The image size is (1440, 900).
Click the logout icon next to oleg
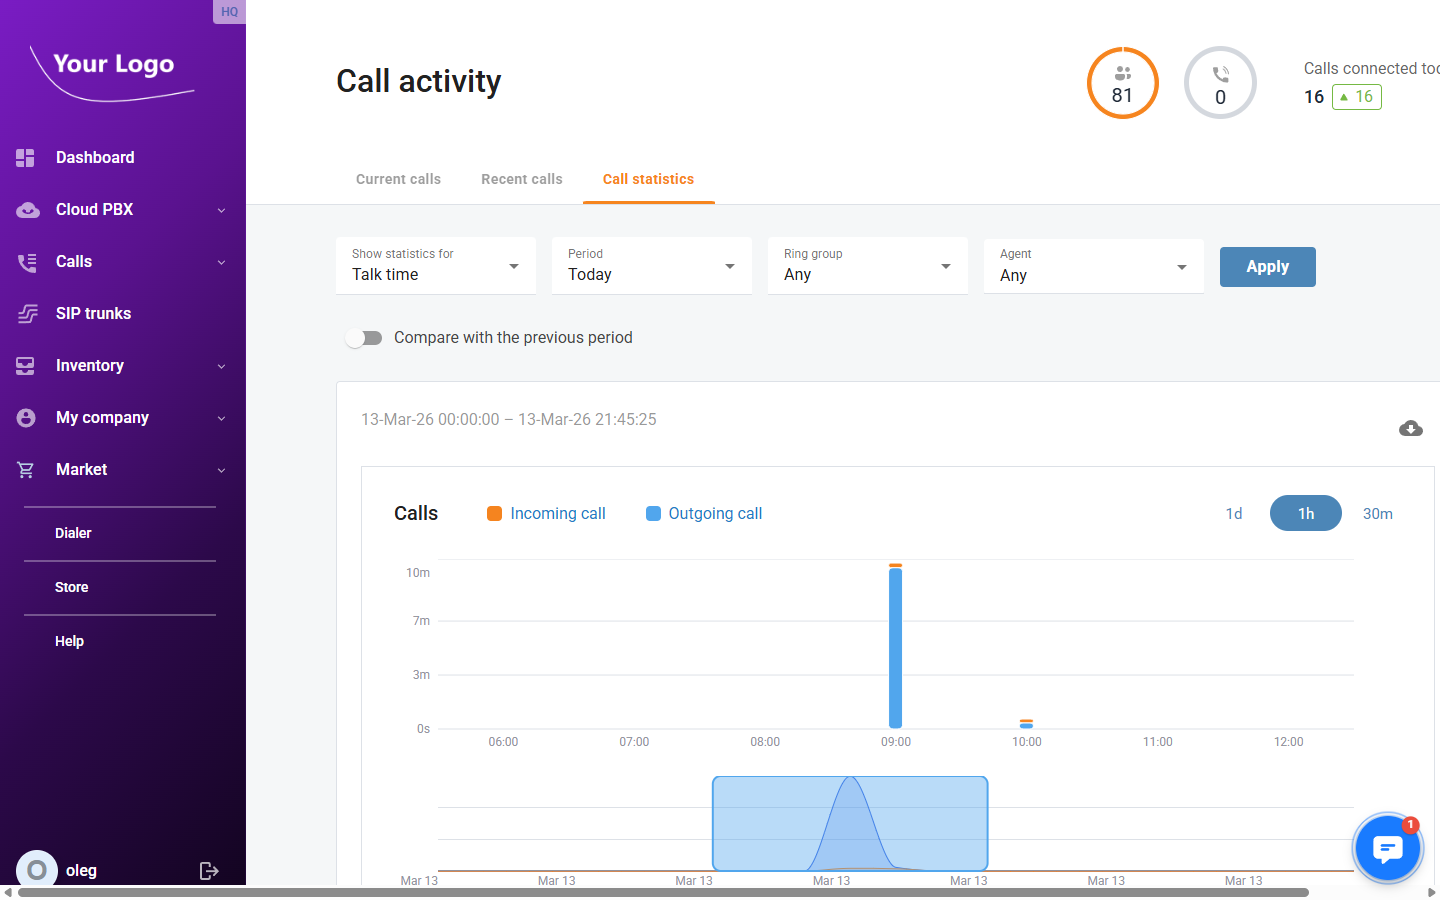209,870
